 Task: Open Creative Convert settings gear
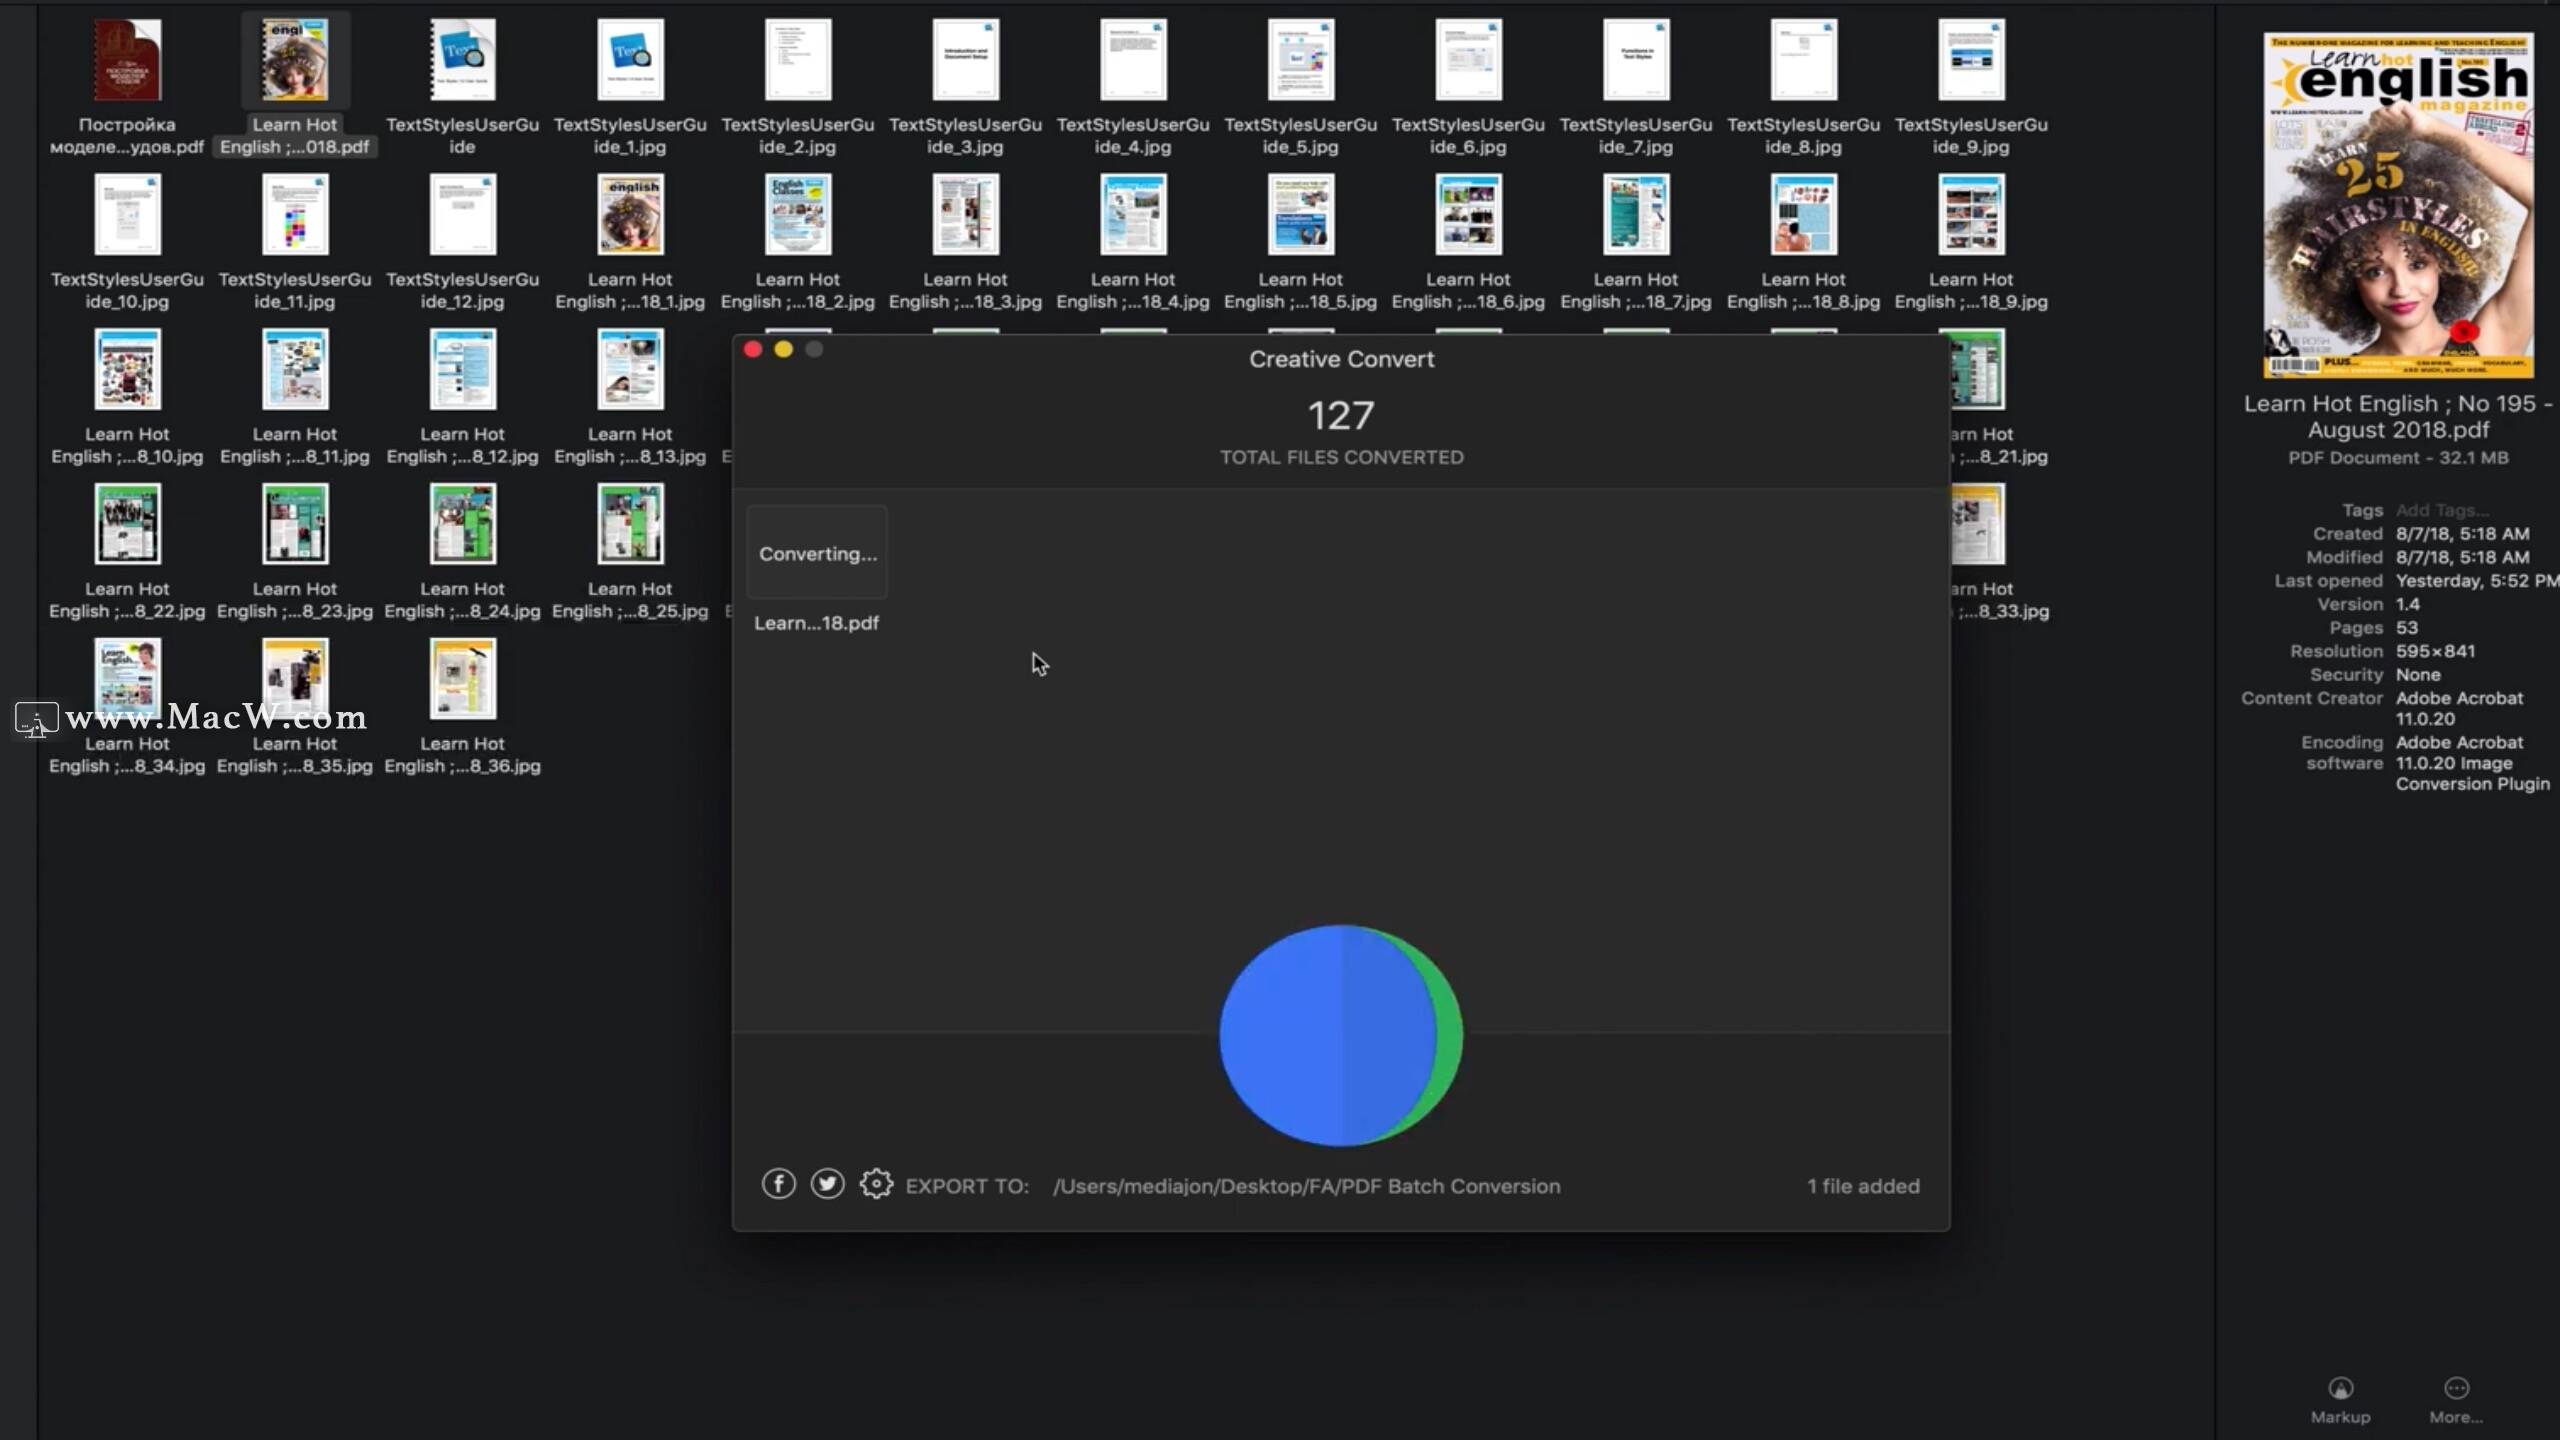(876, 1184)
